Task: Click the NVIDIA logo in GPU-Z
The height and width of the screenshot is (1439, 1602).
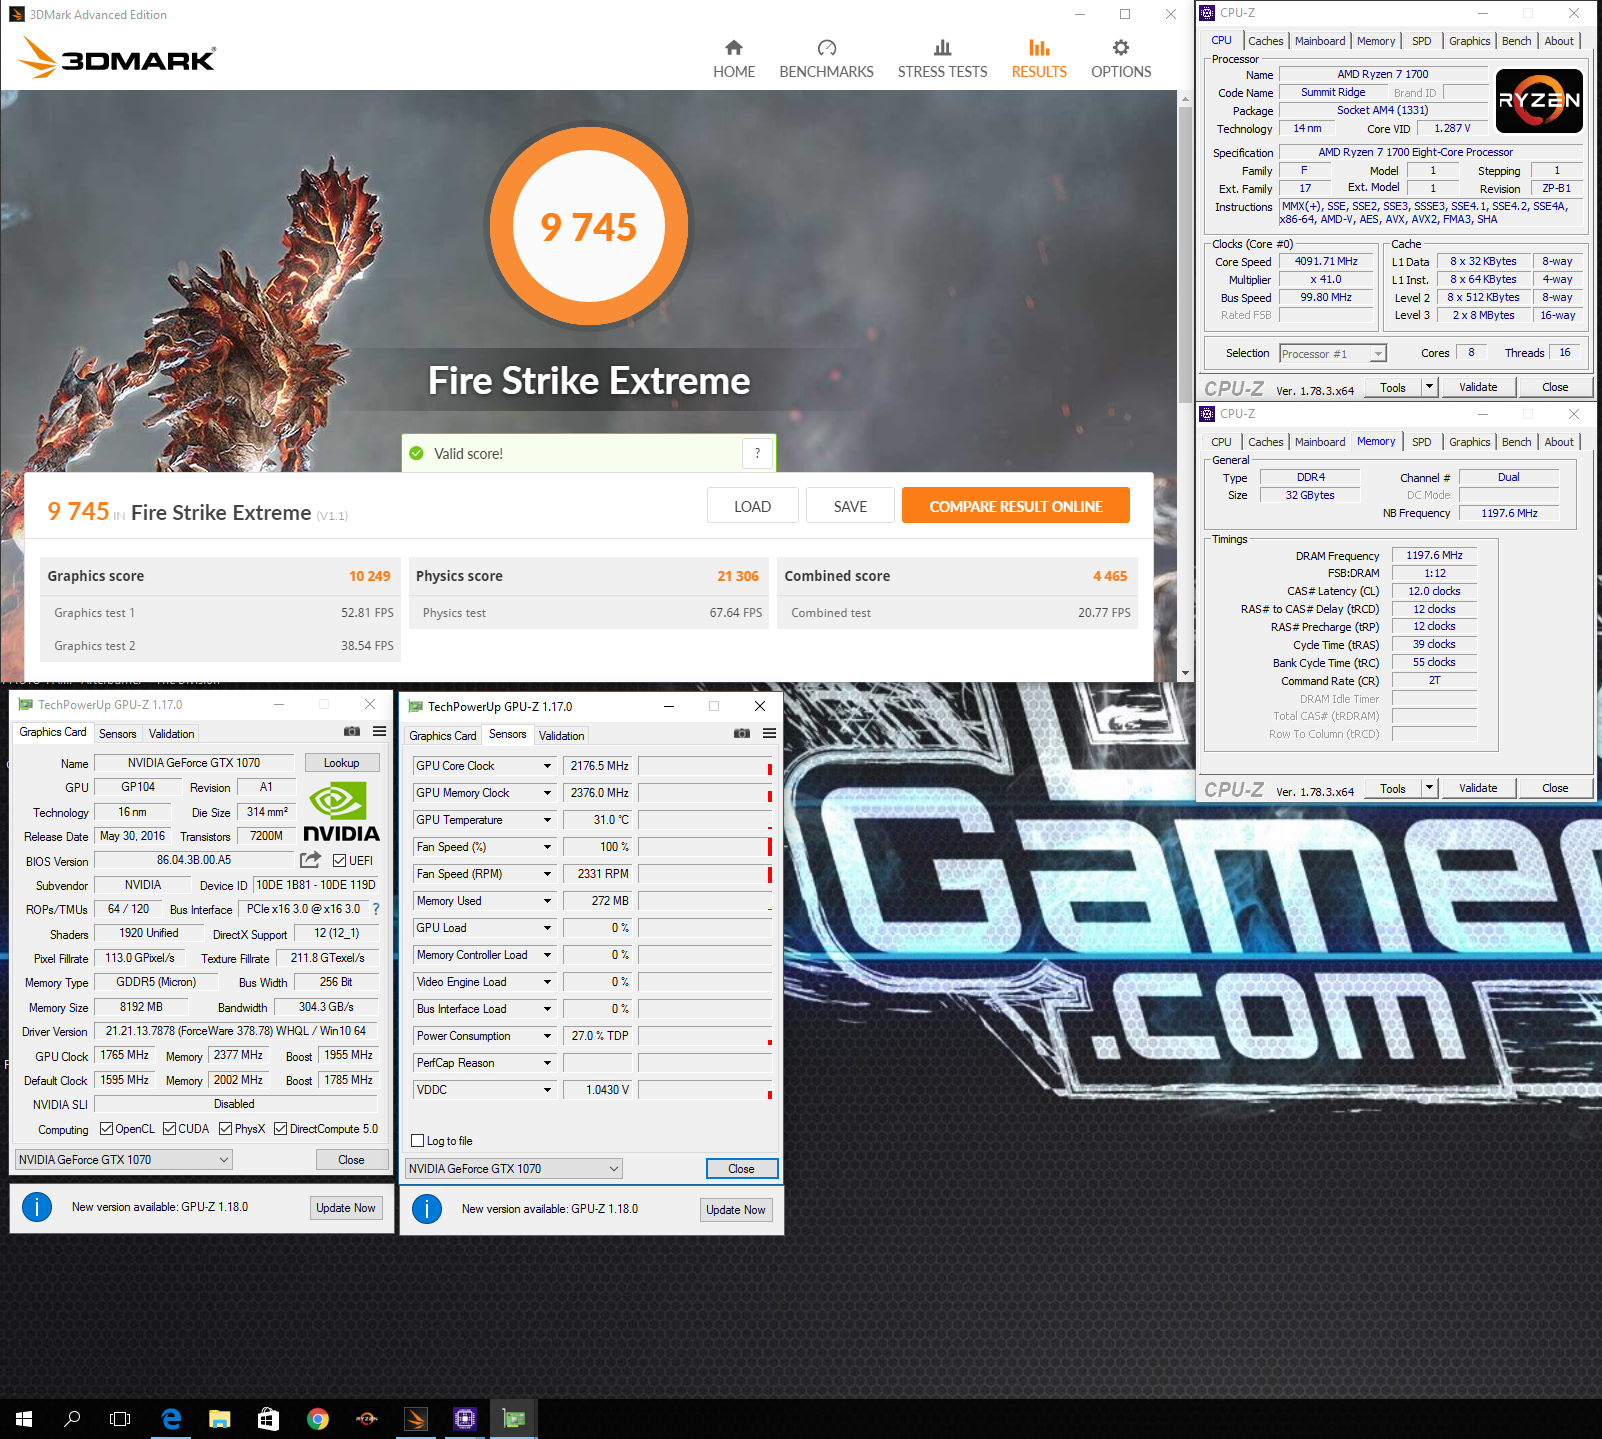Action: point(341,812)
